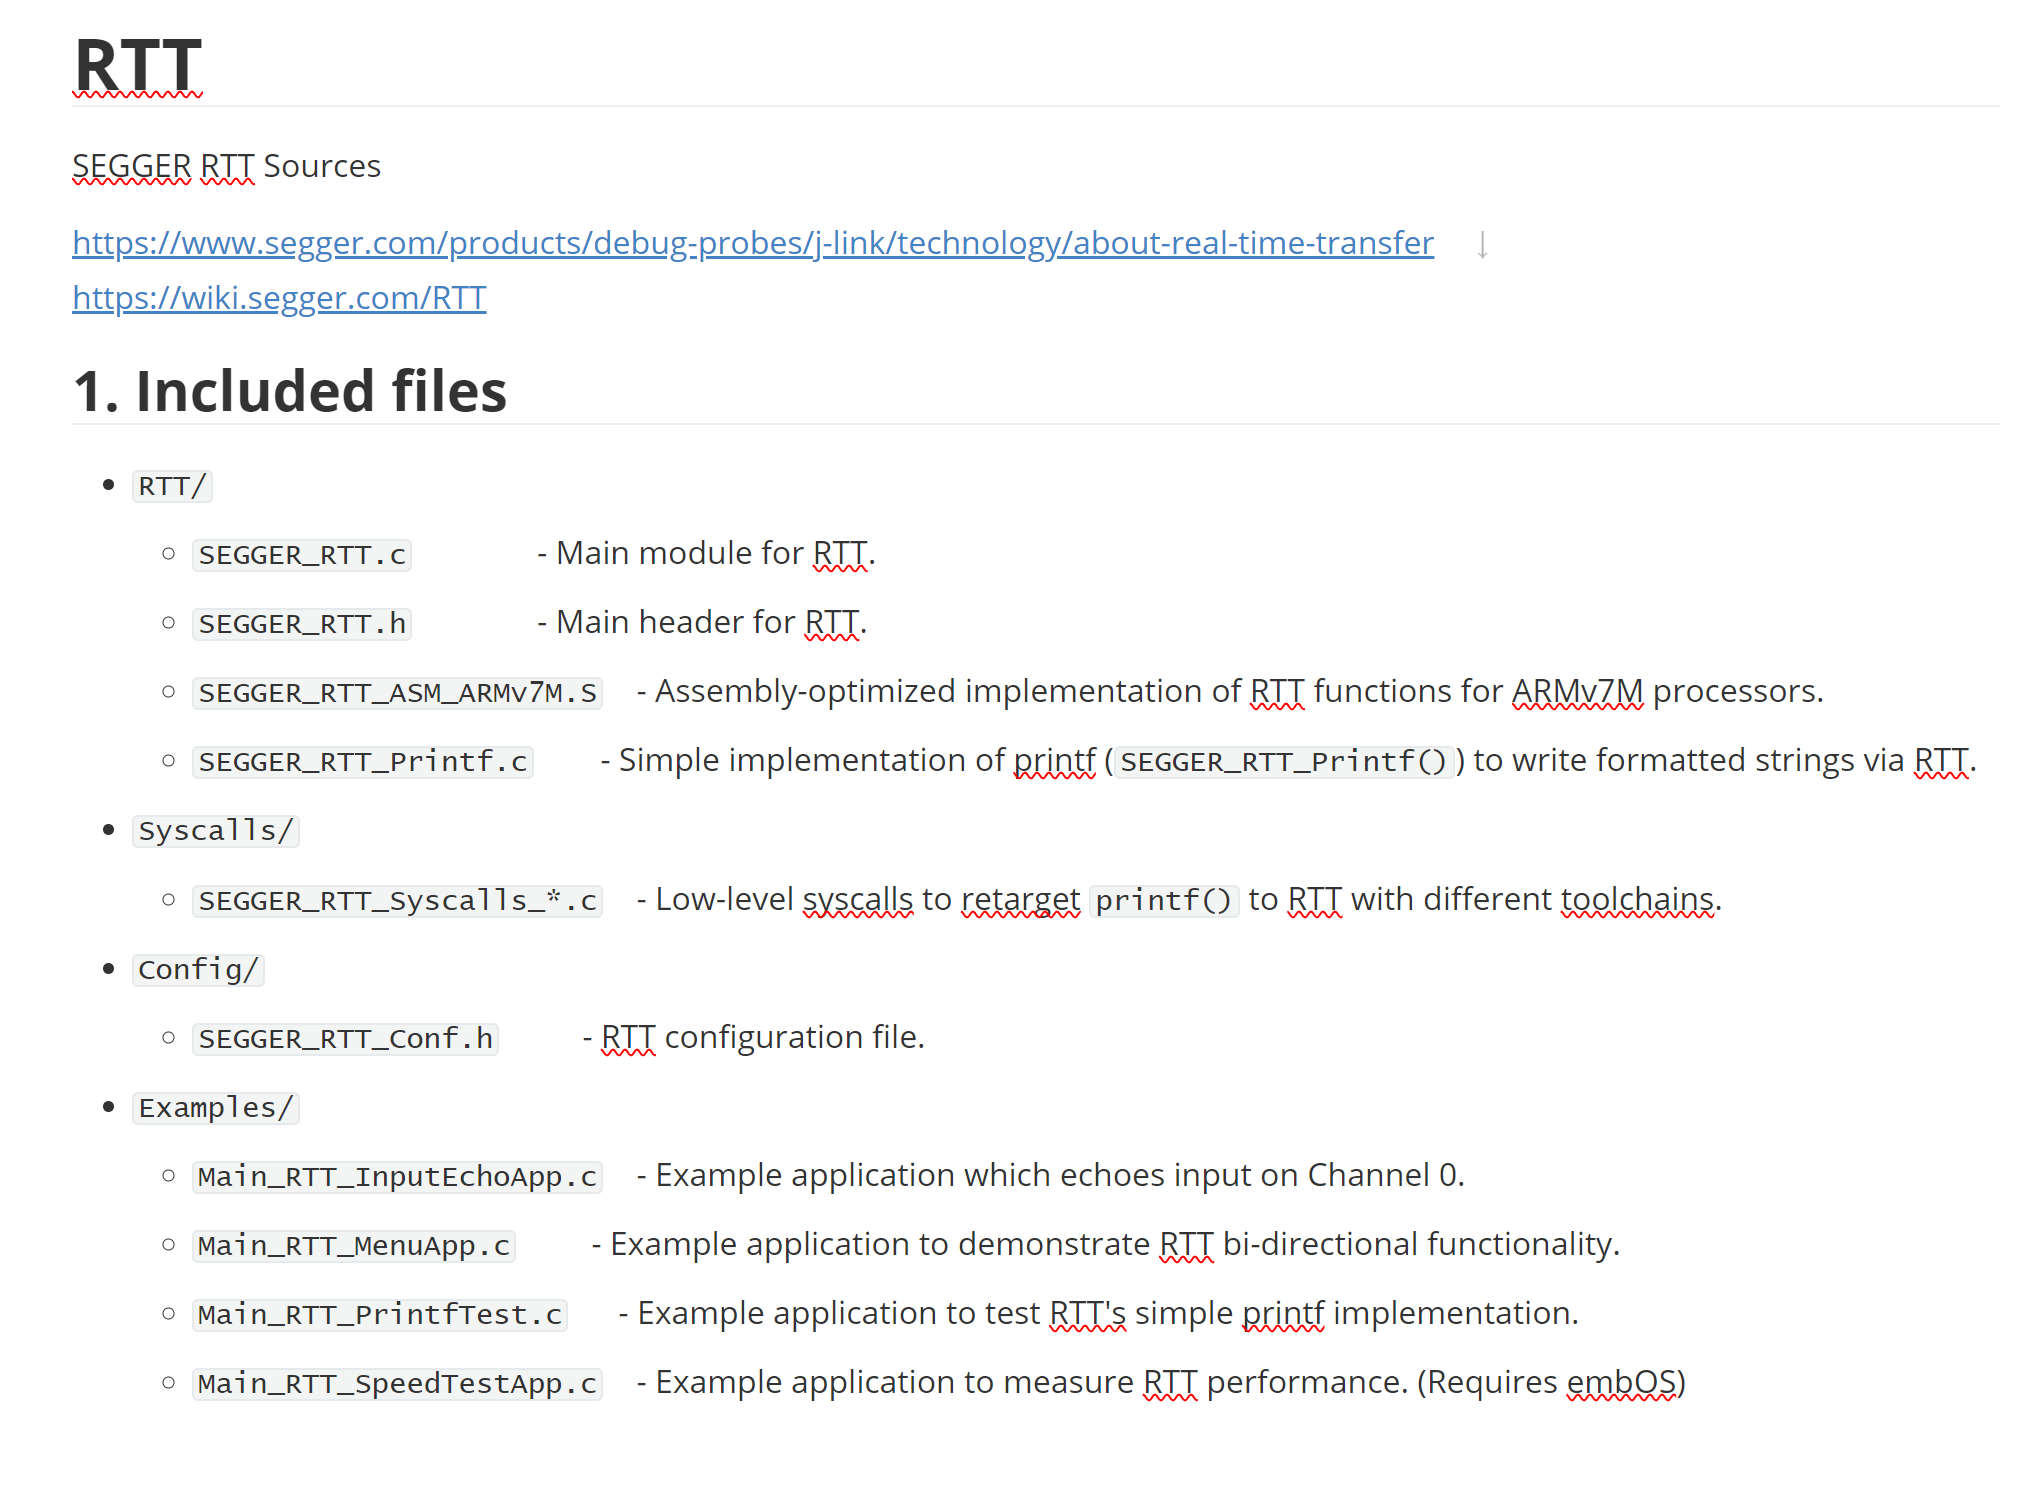Click the SEGGER_RTT_Syscalls_*.c file name

tap(398, 901)
